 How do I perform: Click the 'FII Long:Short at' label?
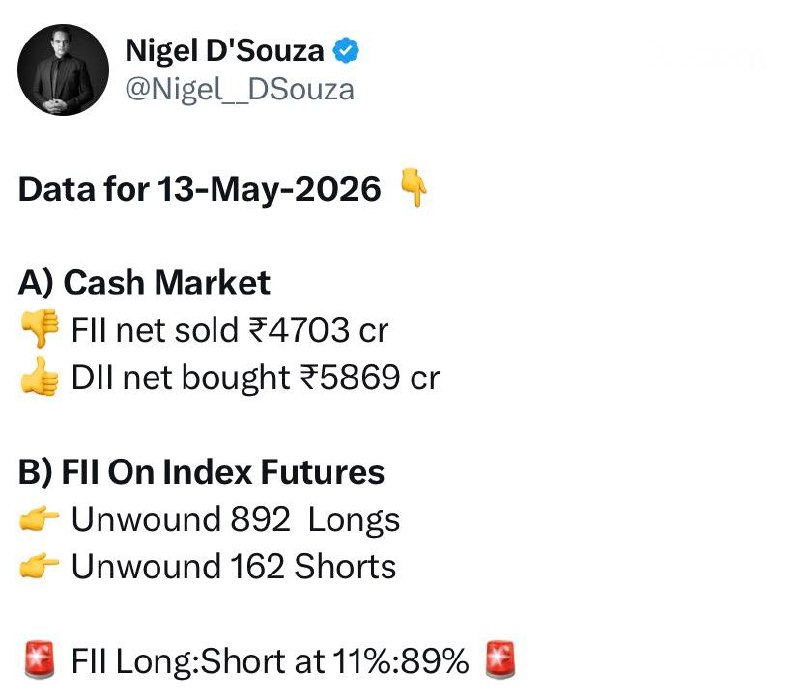pos(198,662)
